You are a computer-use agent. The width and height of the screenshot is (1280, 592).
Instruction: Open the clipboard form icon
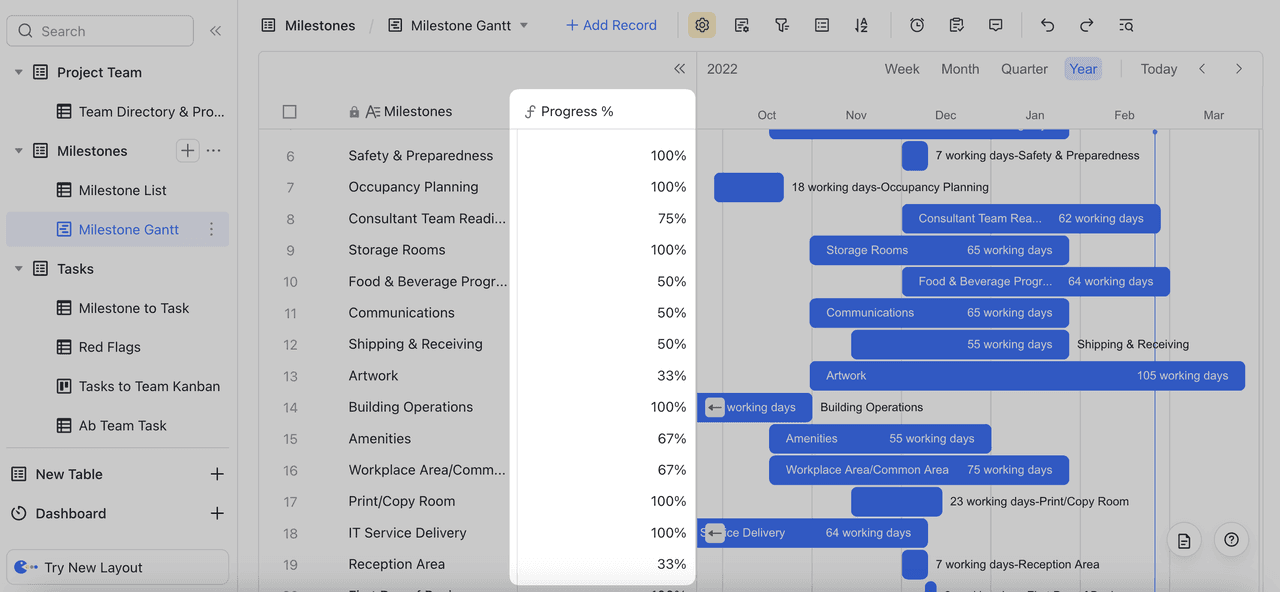956,25
